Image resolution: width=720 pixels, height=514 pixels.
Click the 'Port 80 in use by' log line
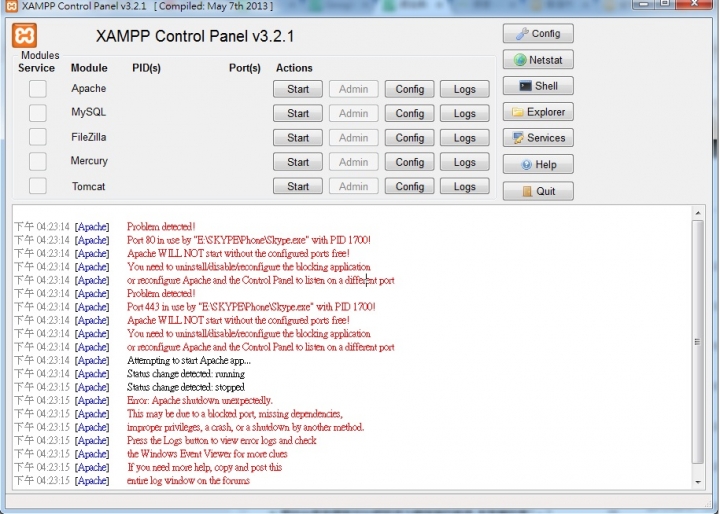pos(249,240)
